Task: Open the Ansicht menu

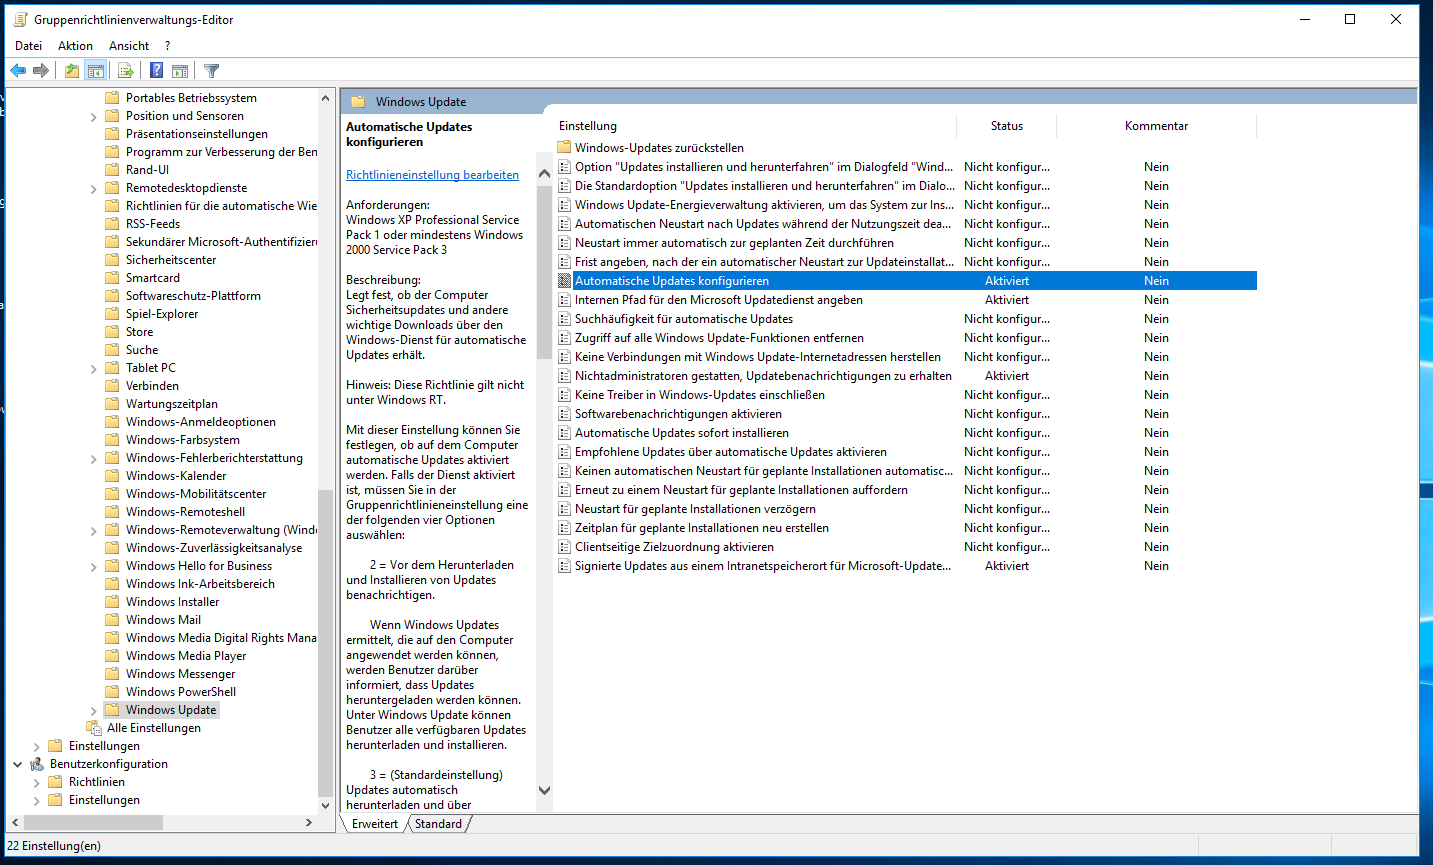Action: click(x=129, y=46)
